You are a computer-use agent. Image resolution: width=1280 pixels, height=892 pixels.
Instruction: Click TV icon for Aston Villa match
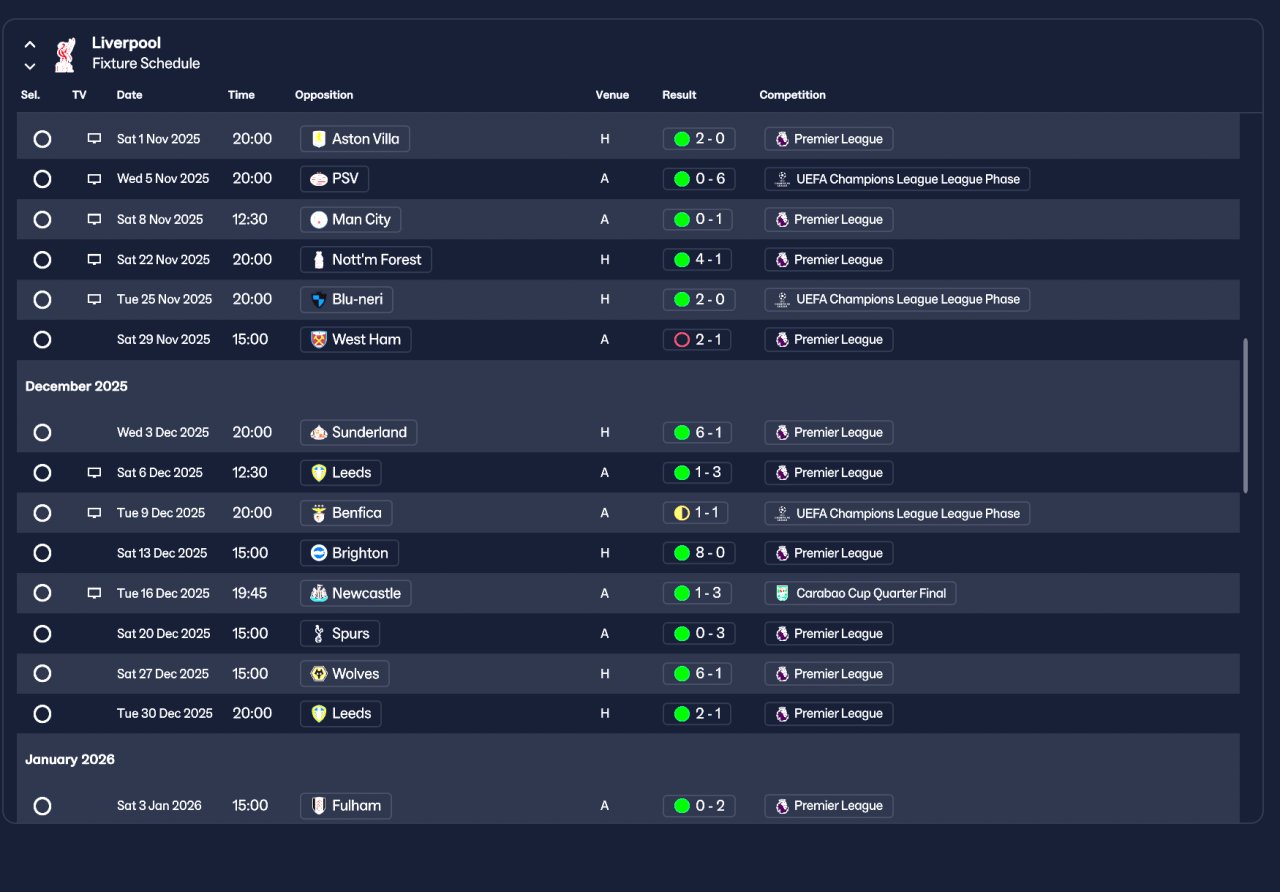(94, 139)
